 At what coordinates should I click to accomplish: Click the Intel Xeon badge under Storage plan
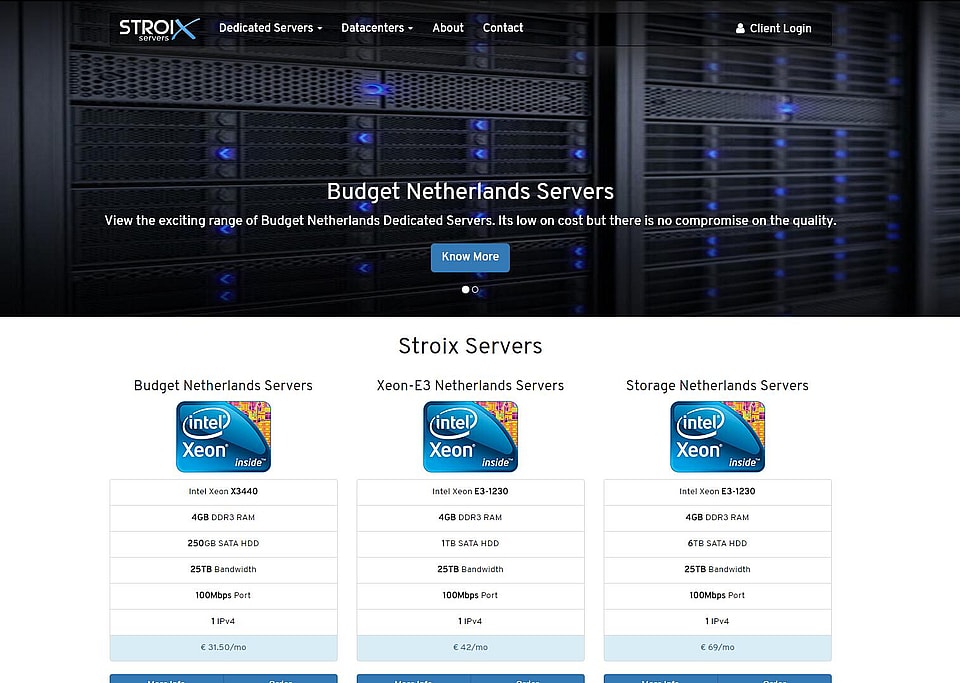718,436
